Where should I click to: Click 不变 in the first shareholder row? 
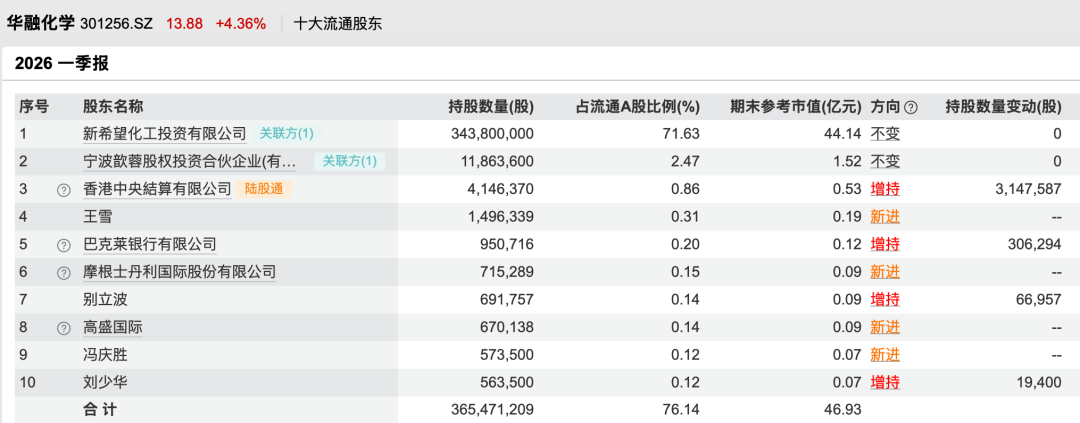click(884, 133)
